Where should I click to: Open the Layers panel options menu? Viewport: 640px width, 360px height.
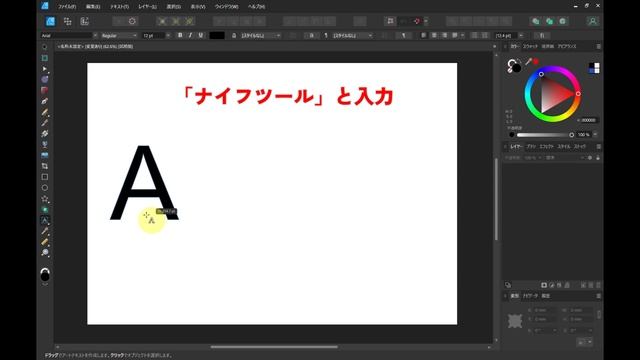click(x=598, y=147)
